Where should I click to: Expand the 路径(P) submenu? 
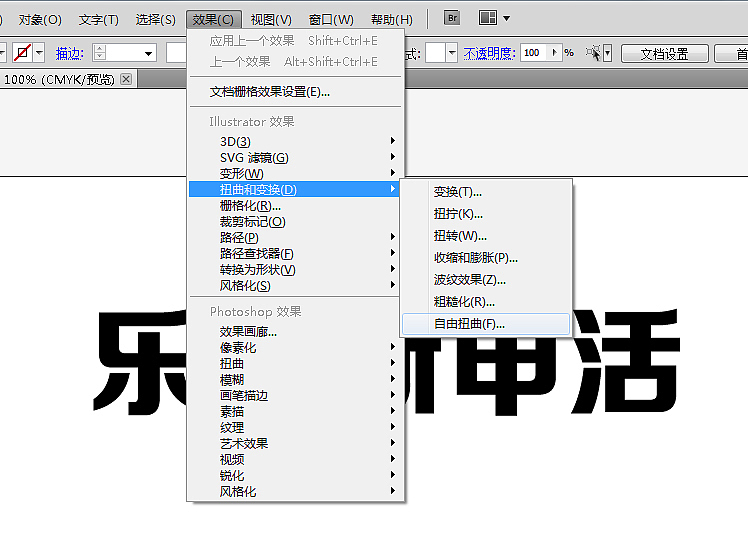pos(294,238)
